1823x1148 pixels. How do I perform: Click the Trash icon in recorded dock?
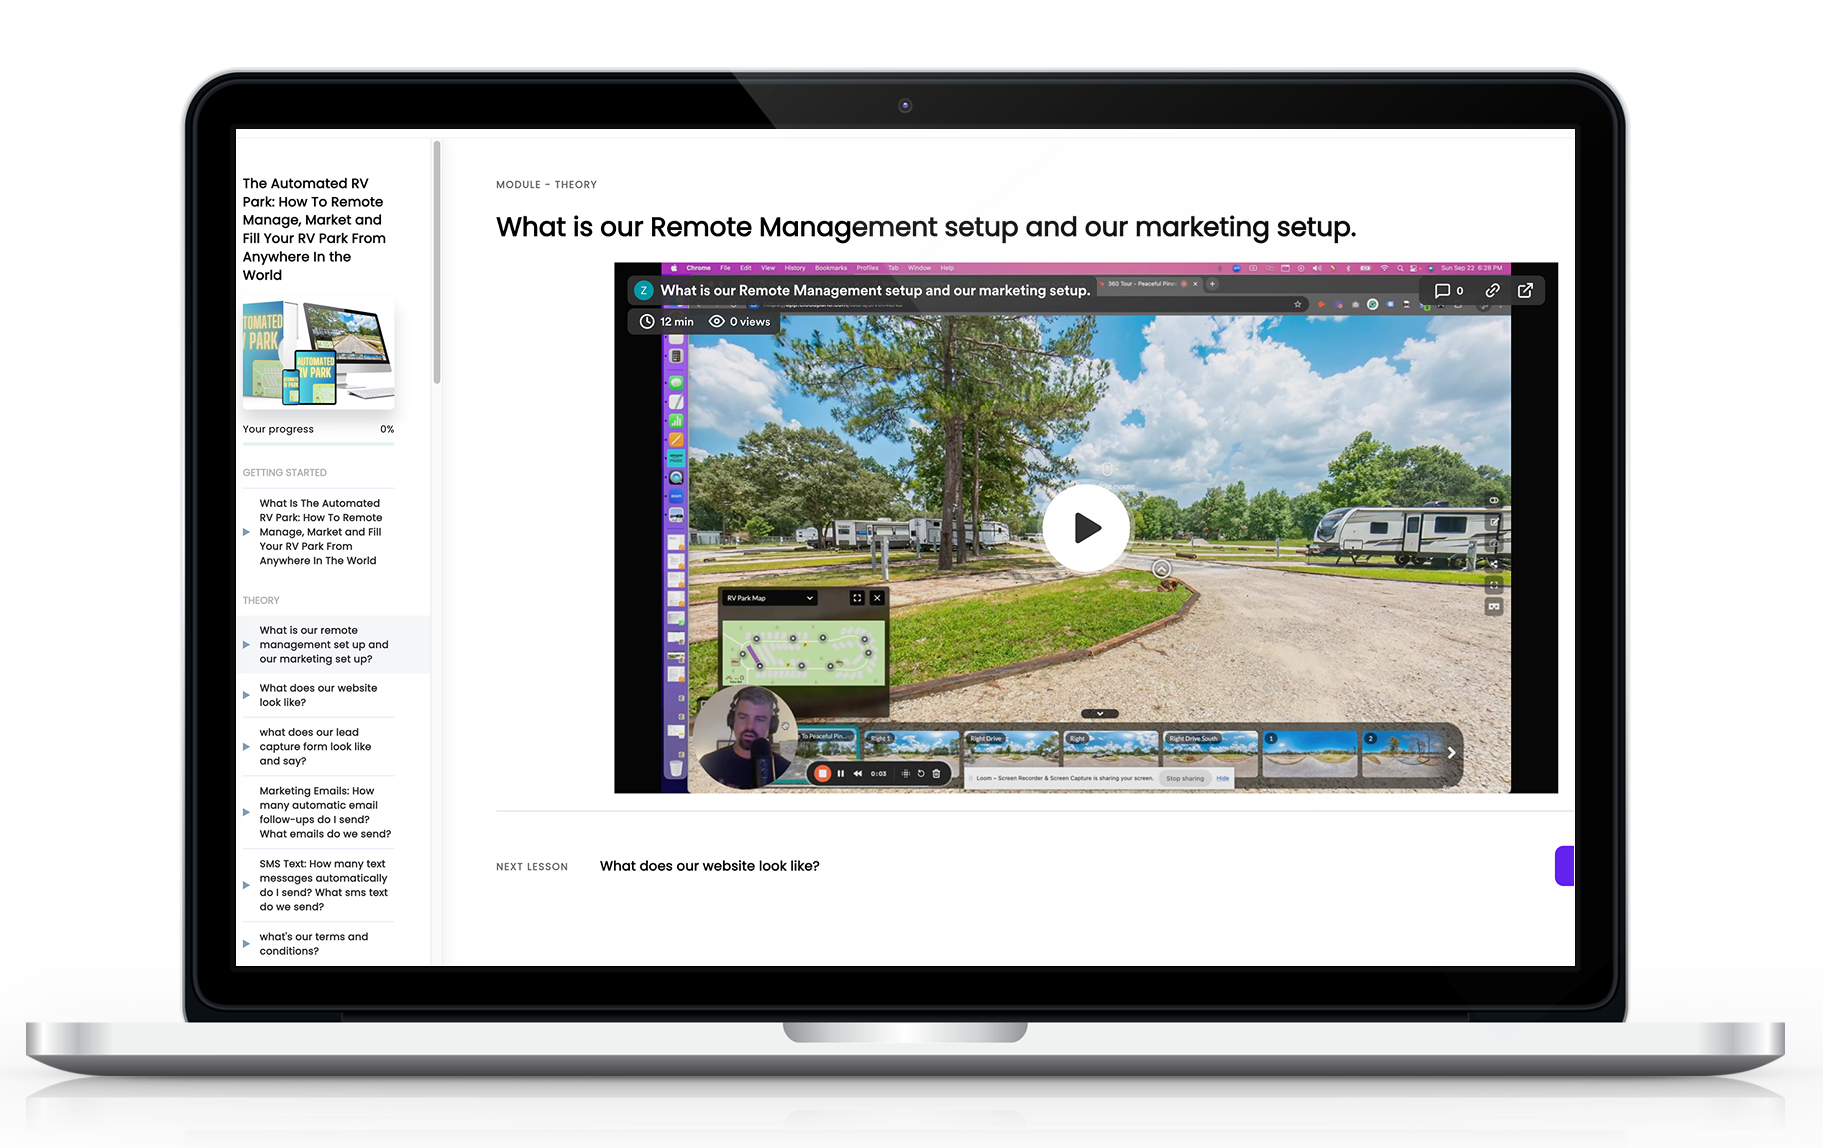(676, 768)
